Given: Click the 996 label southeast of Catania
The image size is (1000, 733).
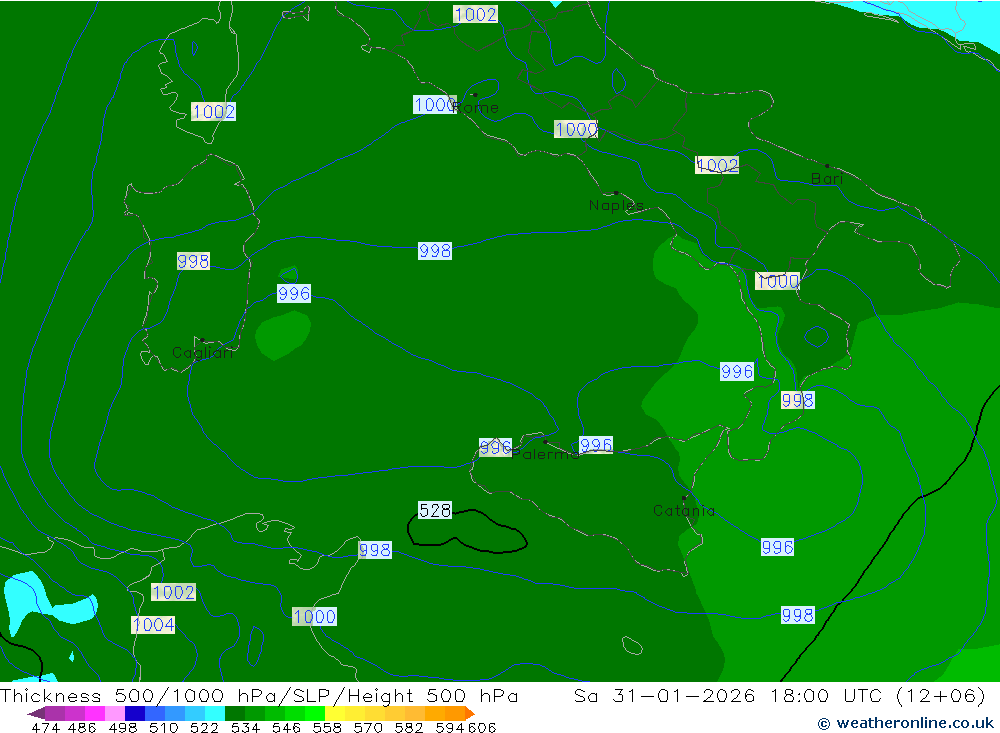Looking at the screenshot, I should 777,547.
